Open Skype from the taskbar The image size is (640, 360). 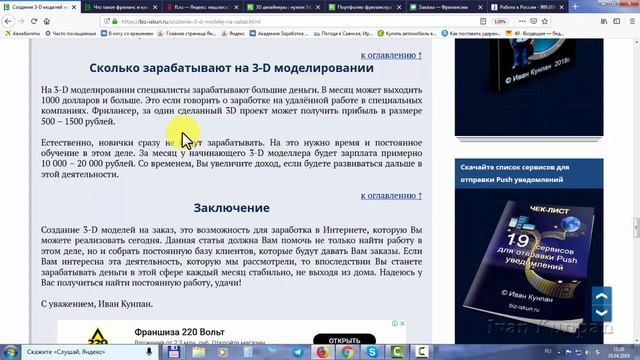372,352
